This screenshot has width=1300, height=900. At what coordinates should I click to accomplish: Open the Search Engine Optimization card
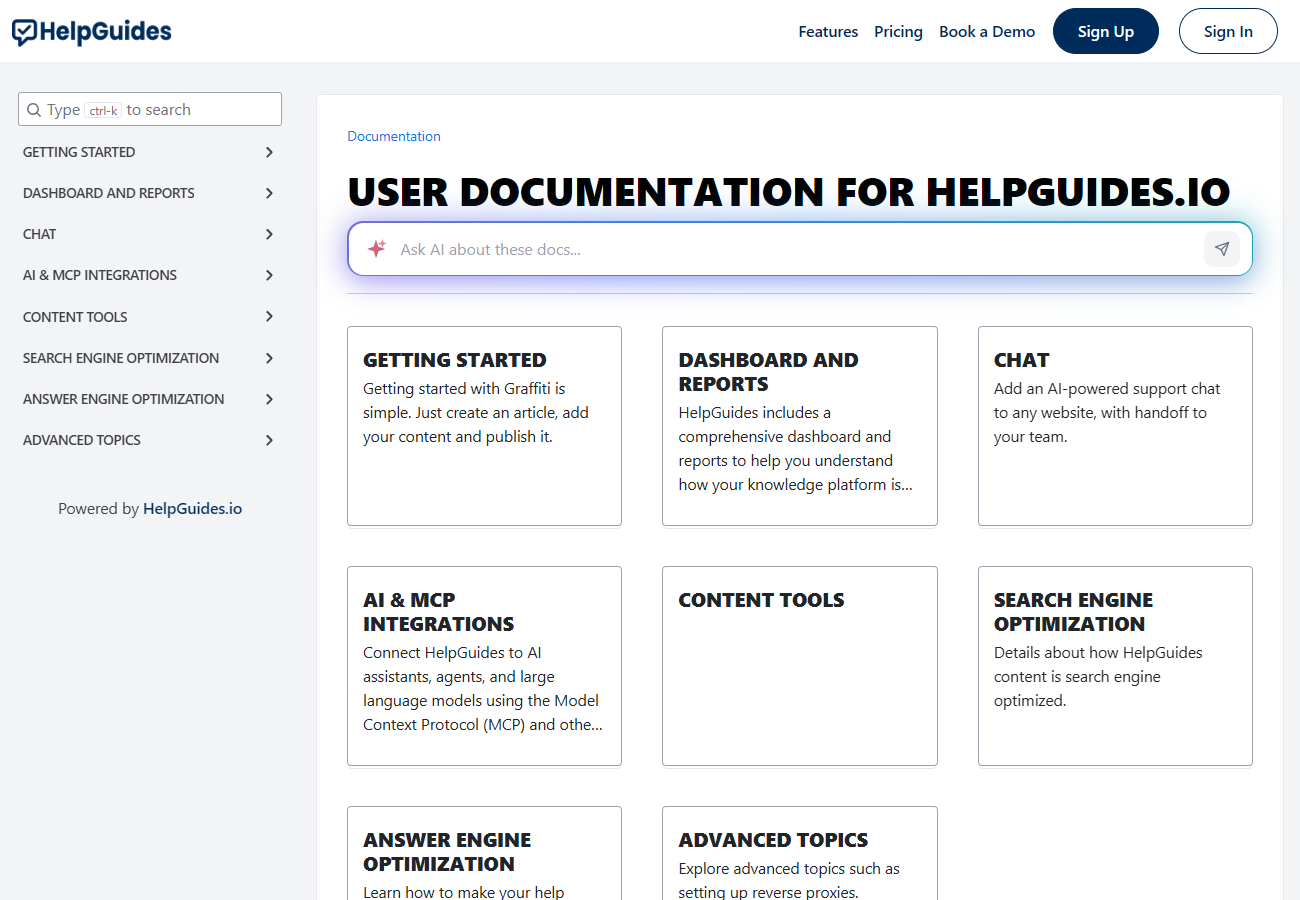1115,666
